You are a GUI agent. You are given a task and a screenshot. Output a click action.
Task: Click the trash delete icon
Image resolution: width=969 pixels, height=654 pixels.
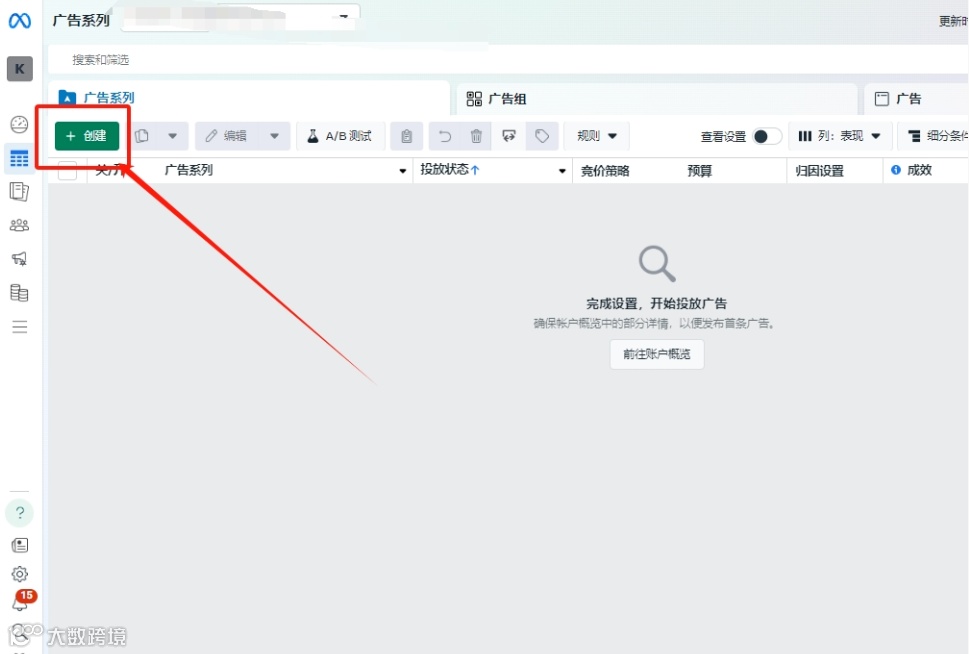coord(476,136)
